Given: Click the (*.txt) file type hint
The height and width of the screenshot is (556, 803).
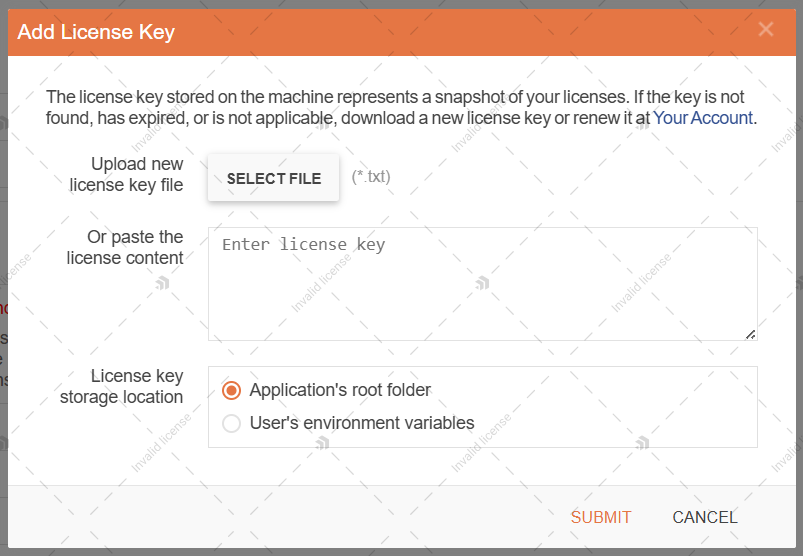Looking at the screenshot, I should (x=371, y=177).
